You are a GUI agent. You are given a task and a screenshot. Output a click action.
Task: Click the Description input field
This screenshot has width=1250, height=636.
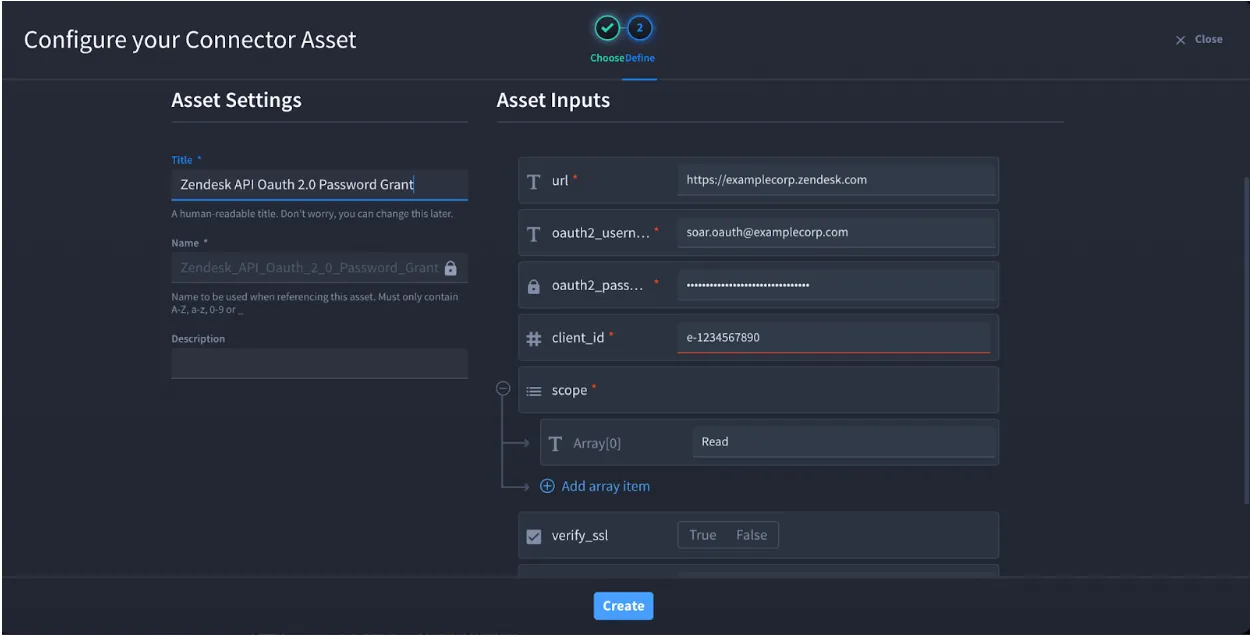coord(320,363)
